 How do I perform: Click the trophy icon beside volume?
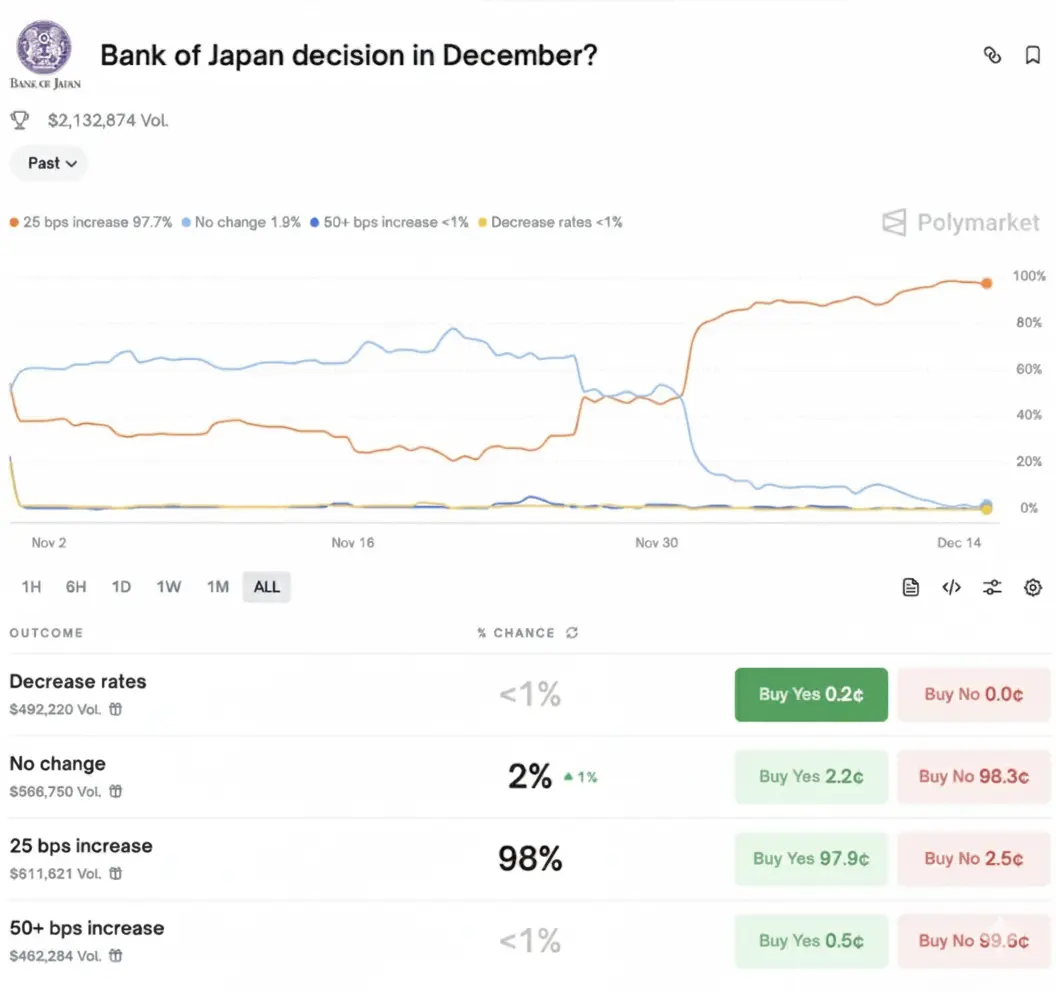pos(19,120)
